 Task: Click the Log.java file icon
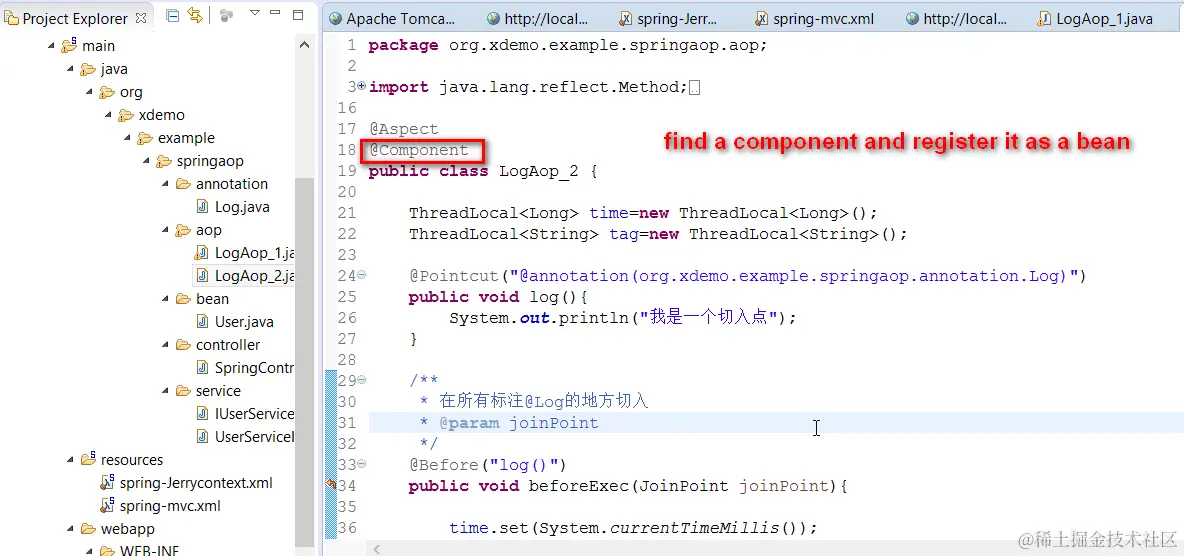tap(202, 207)
